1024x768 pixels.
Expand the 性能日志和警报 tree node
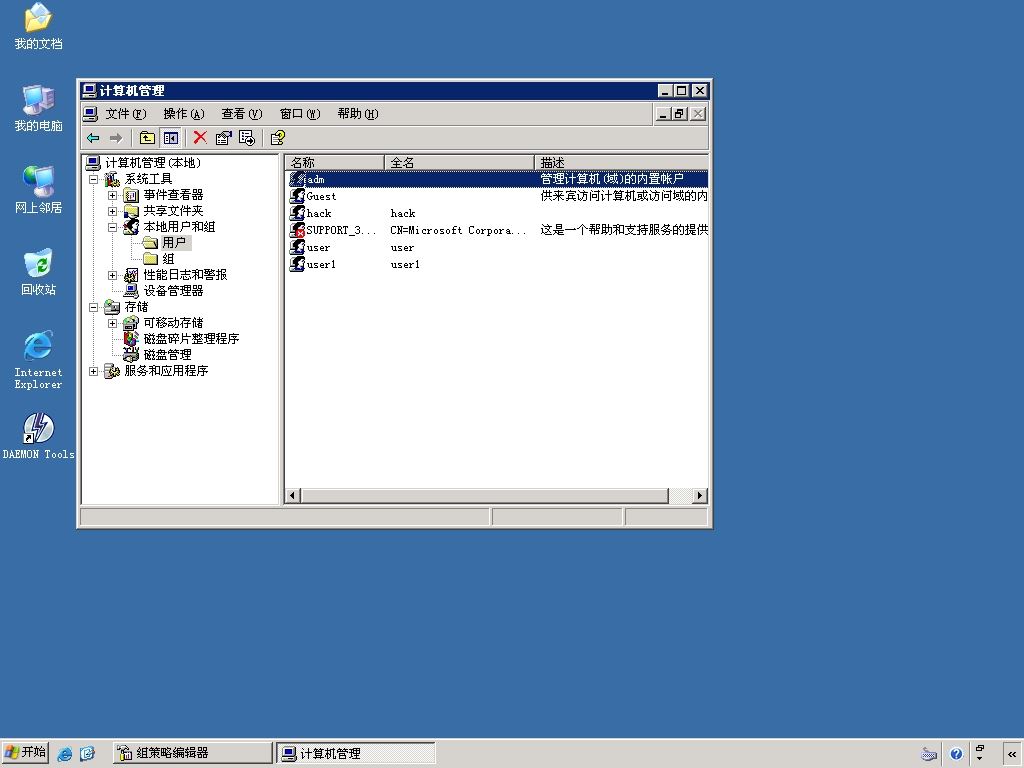112,275
